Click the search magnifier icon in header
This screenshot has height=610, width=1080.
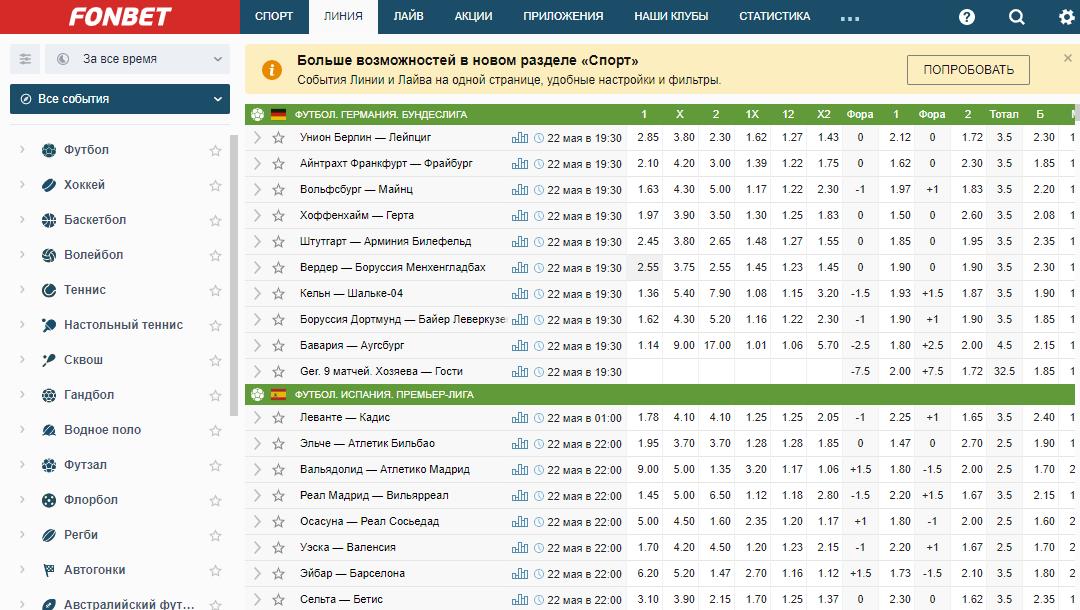point(1017,17)
